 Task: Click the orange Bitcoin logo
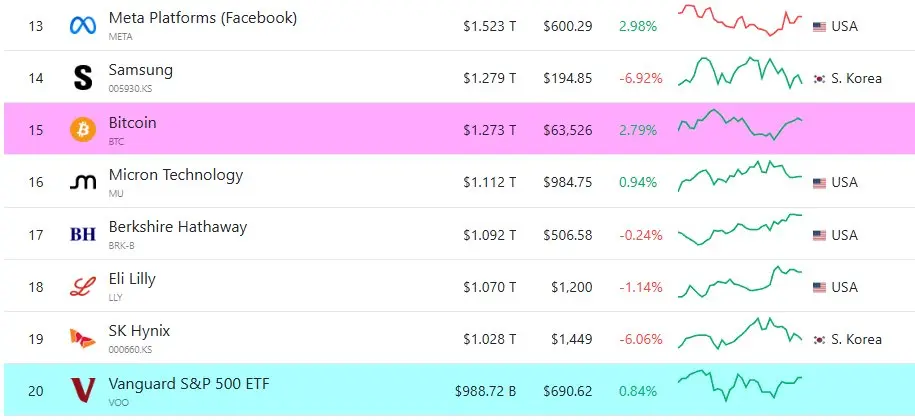(x=83, y=130)
